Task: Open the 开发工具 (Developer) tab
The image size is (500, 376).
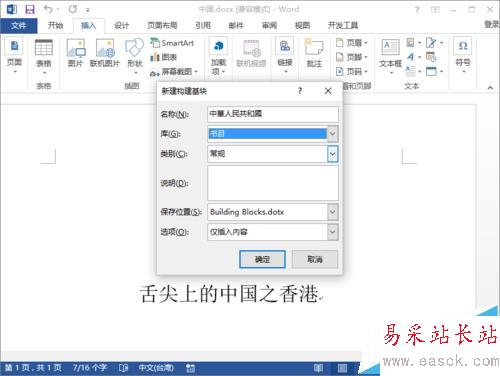Action: click(343, 25)
